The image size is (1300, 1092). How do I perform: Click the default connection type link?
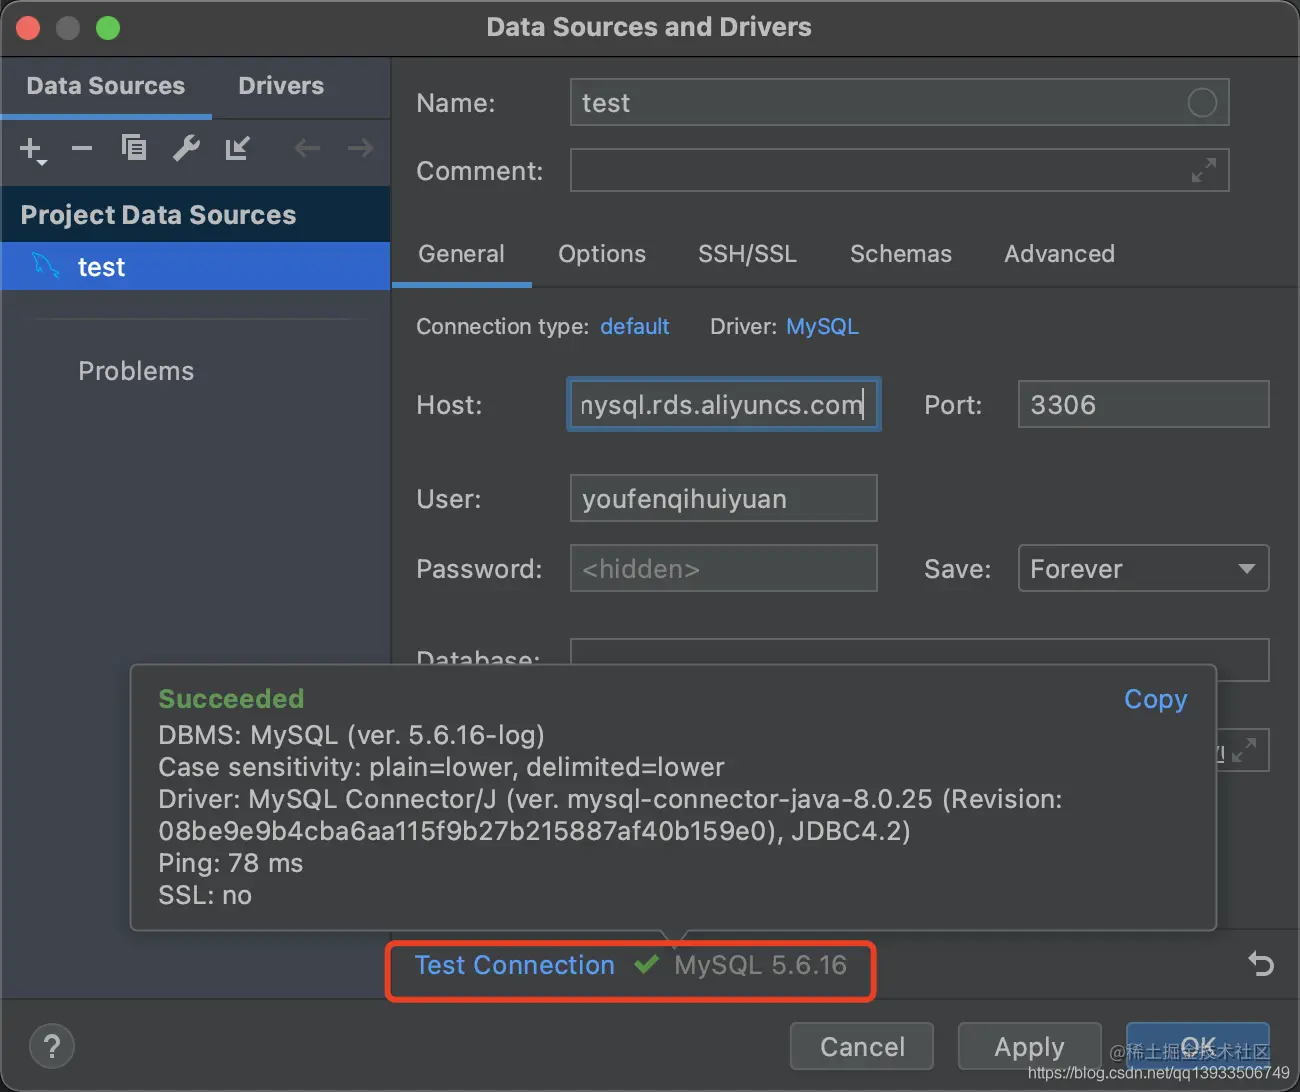point(634,327)
